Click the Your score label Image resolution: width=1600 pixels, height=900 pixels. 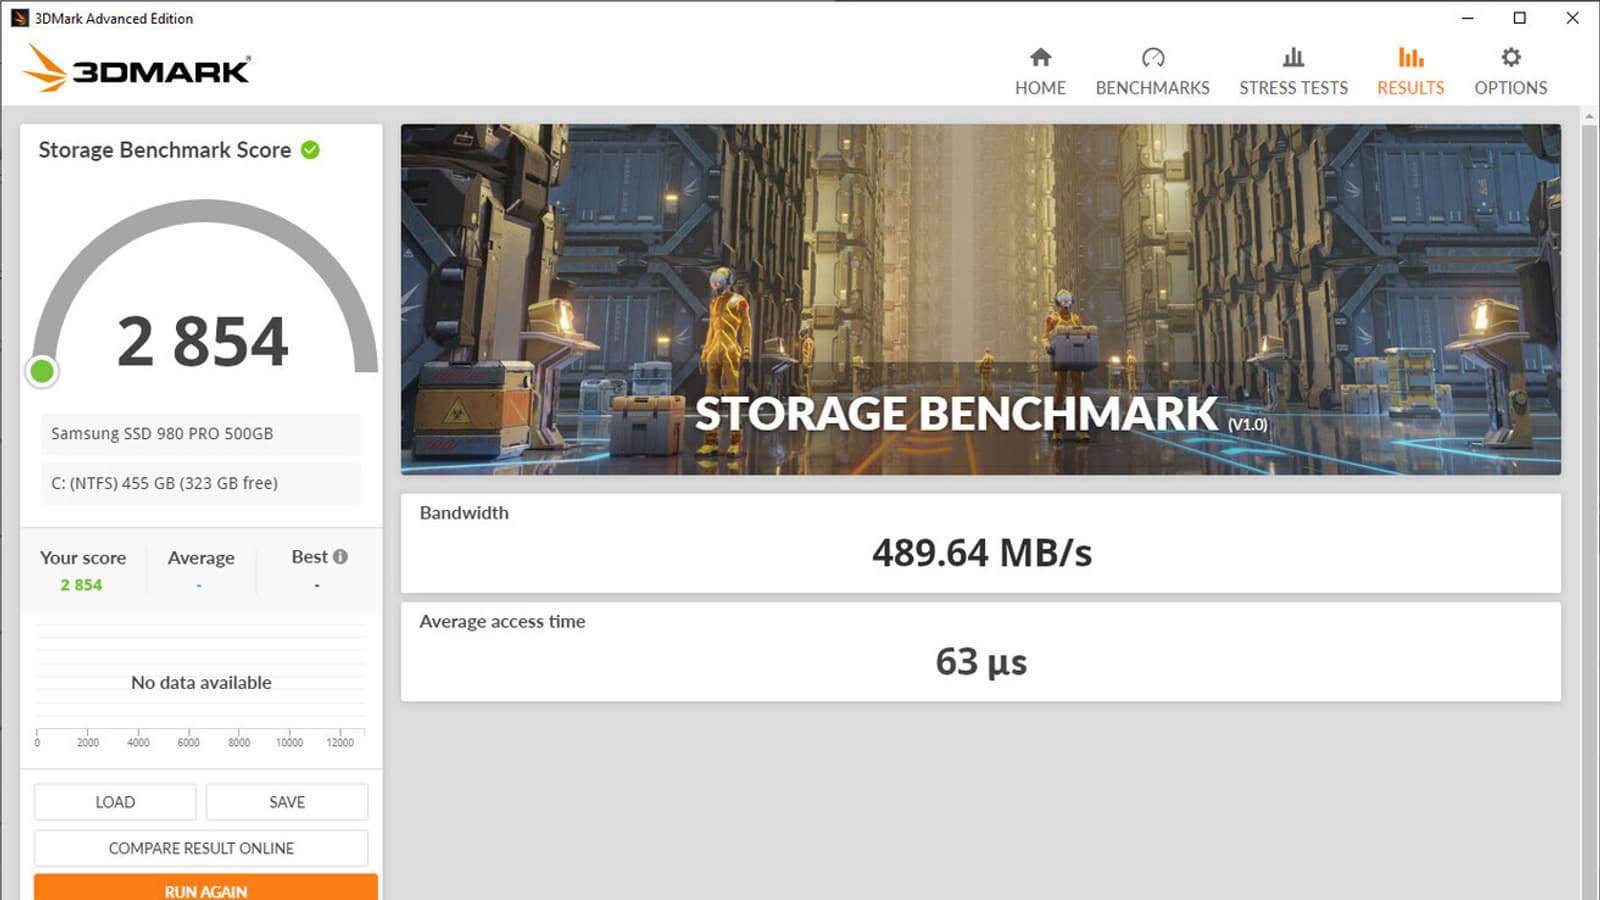coord(83,558)
